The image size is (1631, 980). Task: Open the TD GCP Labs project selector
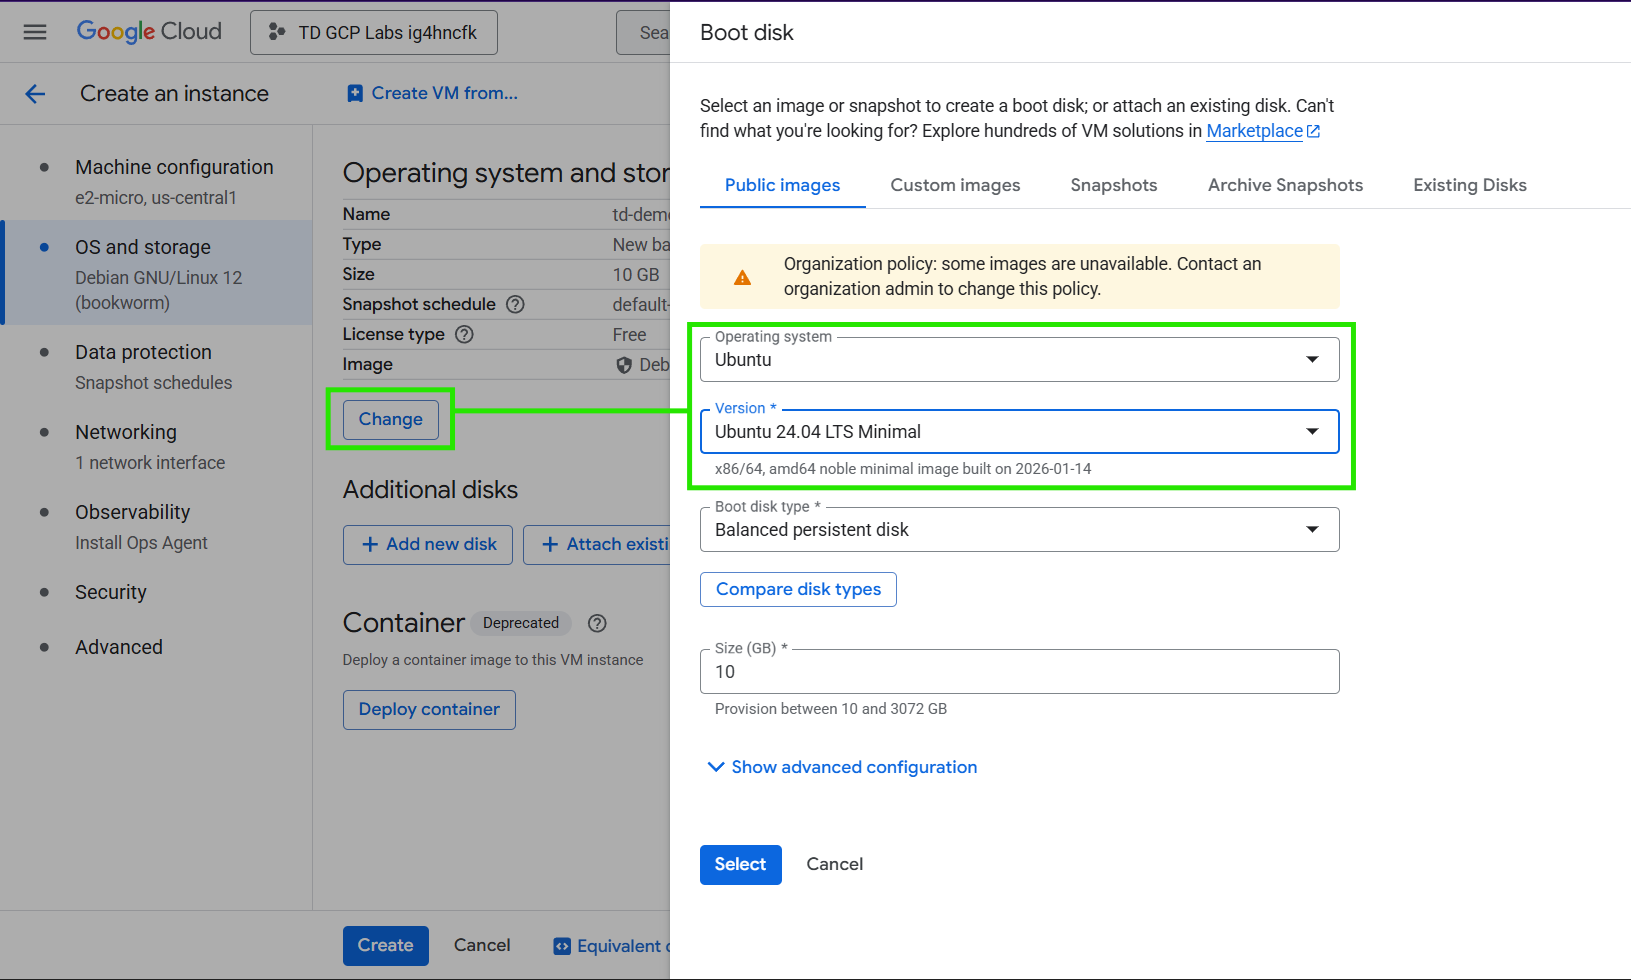point(373,32)
